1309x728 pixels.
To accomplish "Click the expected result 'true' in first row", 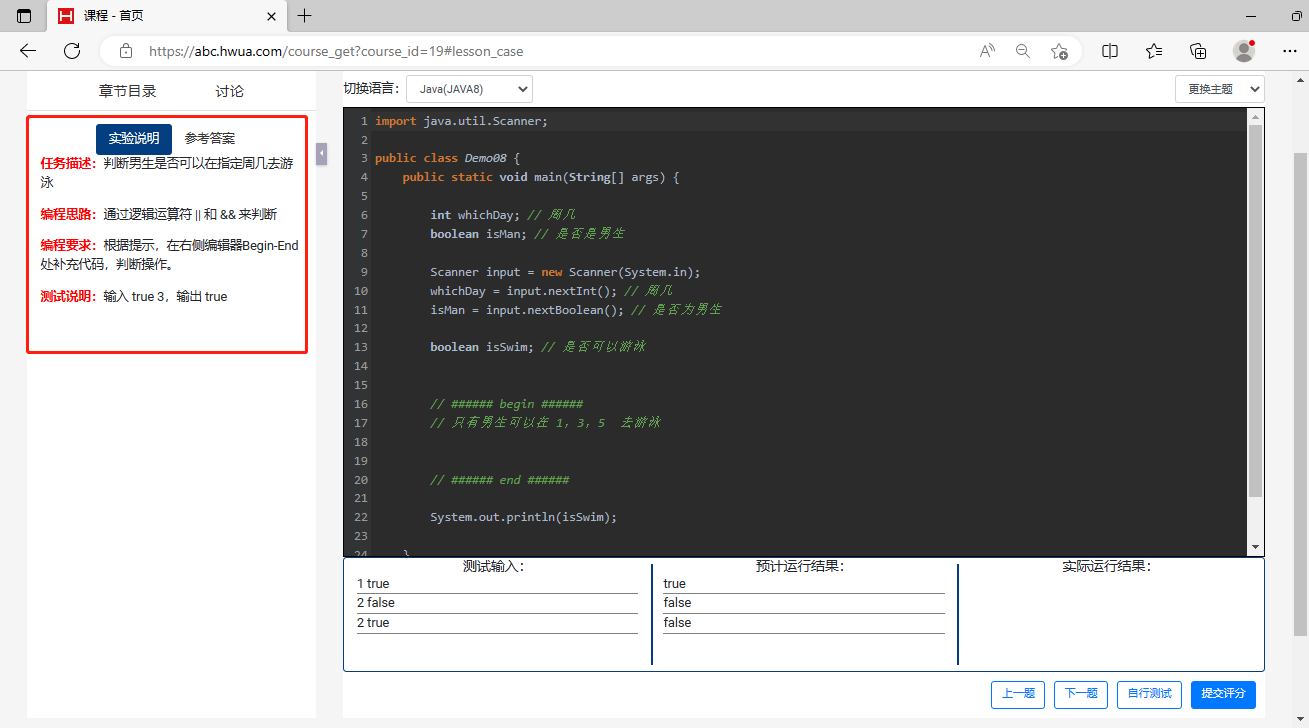I will point(675,584).
